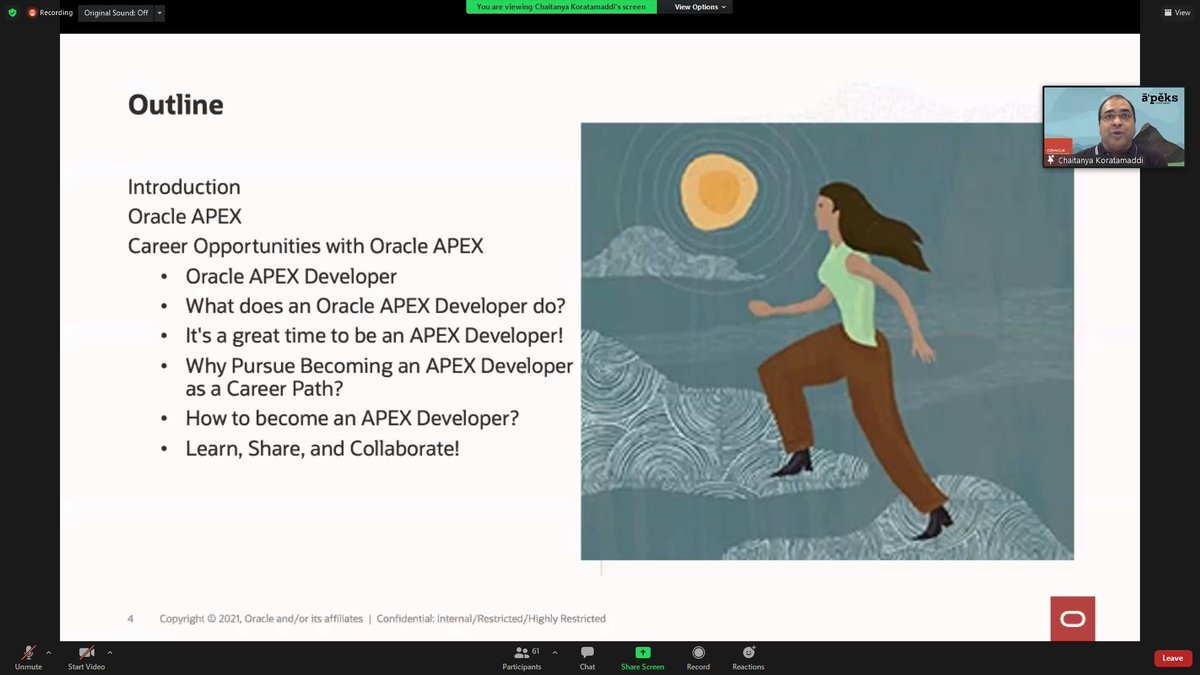Click slide page number 4

click(x=131, y=619)
